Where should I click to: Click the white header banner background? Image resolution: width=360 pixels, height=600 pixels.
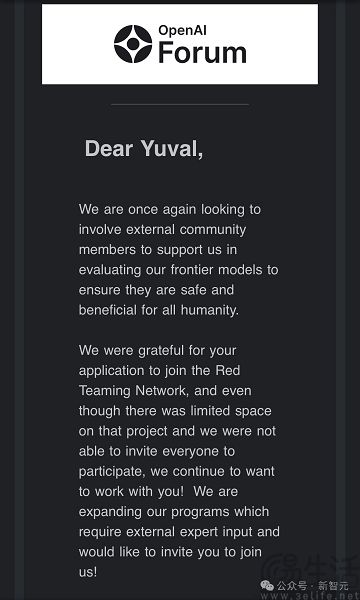tap(180, 44)
